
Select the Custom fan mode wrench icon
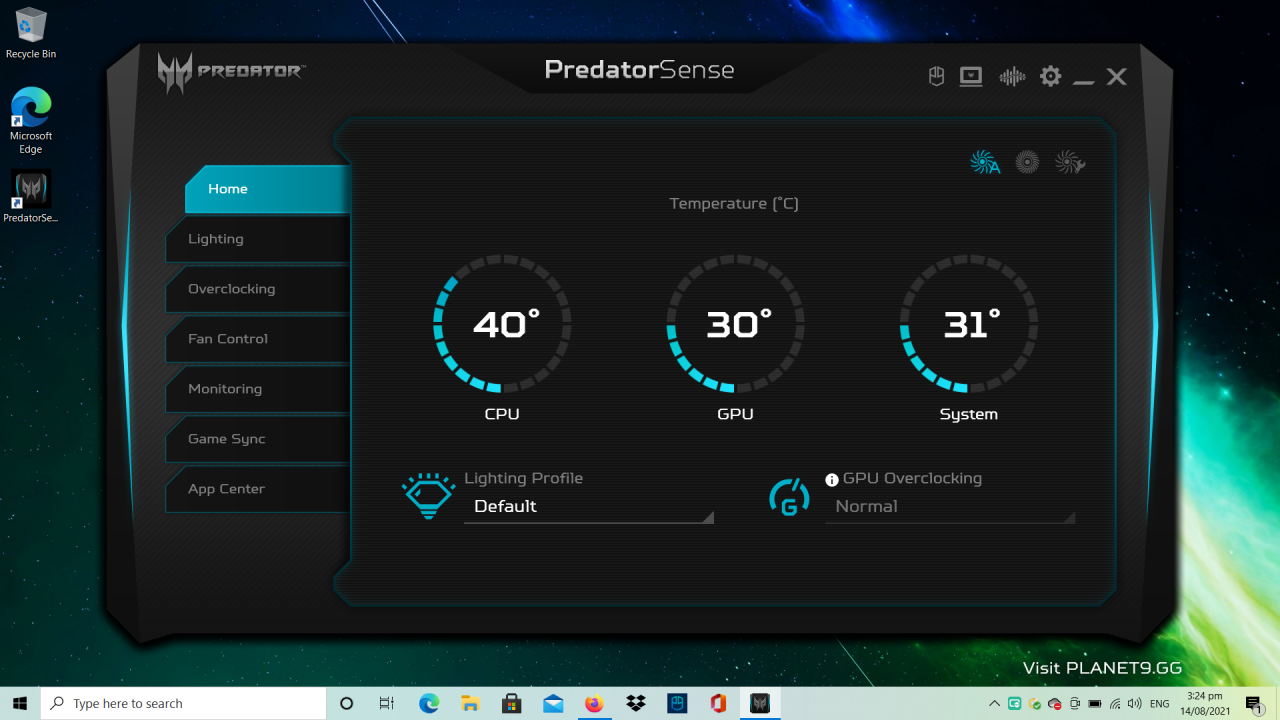[1070, 162]
